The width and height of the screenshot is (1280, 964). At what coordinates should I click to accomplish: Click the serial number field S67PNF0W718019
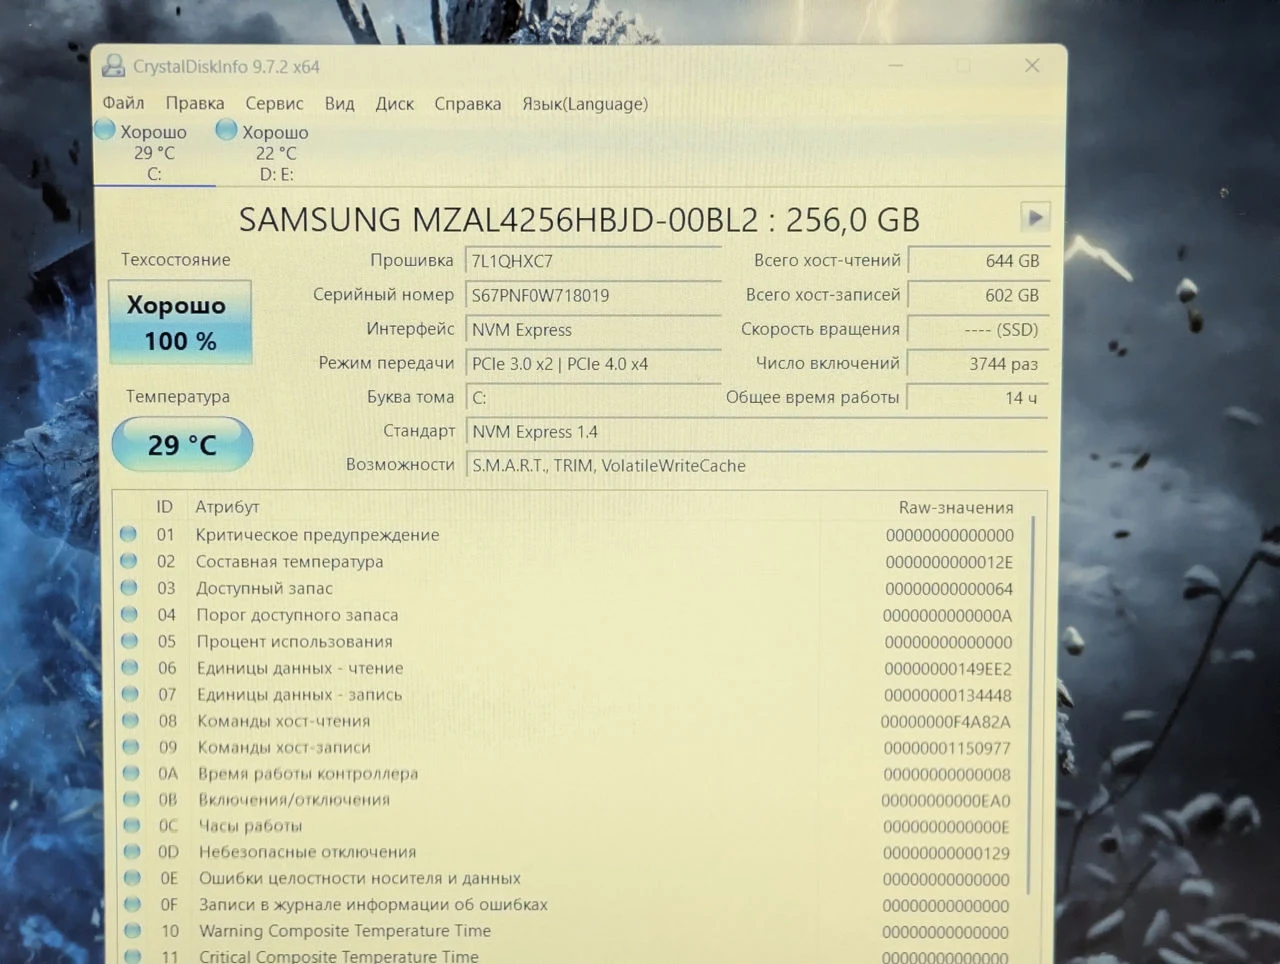(x=593, y=295)
